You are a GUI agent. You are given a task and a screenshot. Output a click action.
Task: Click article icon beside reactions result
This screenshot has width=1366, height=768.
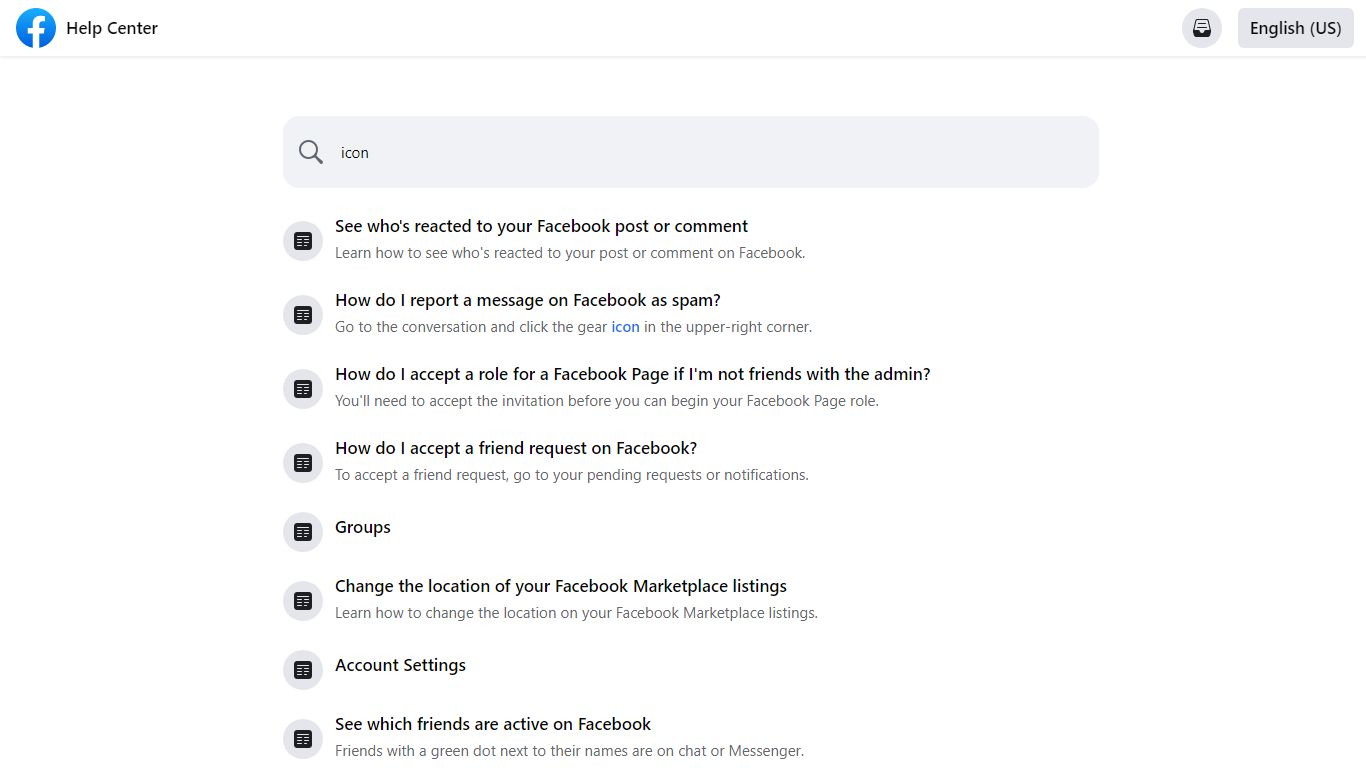(303, 241)
